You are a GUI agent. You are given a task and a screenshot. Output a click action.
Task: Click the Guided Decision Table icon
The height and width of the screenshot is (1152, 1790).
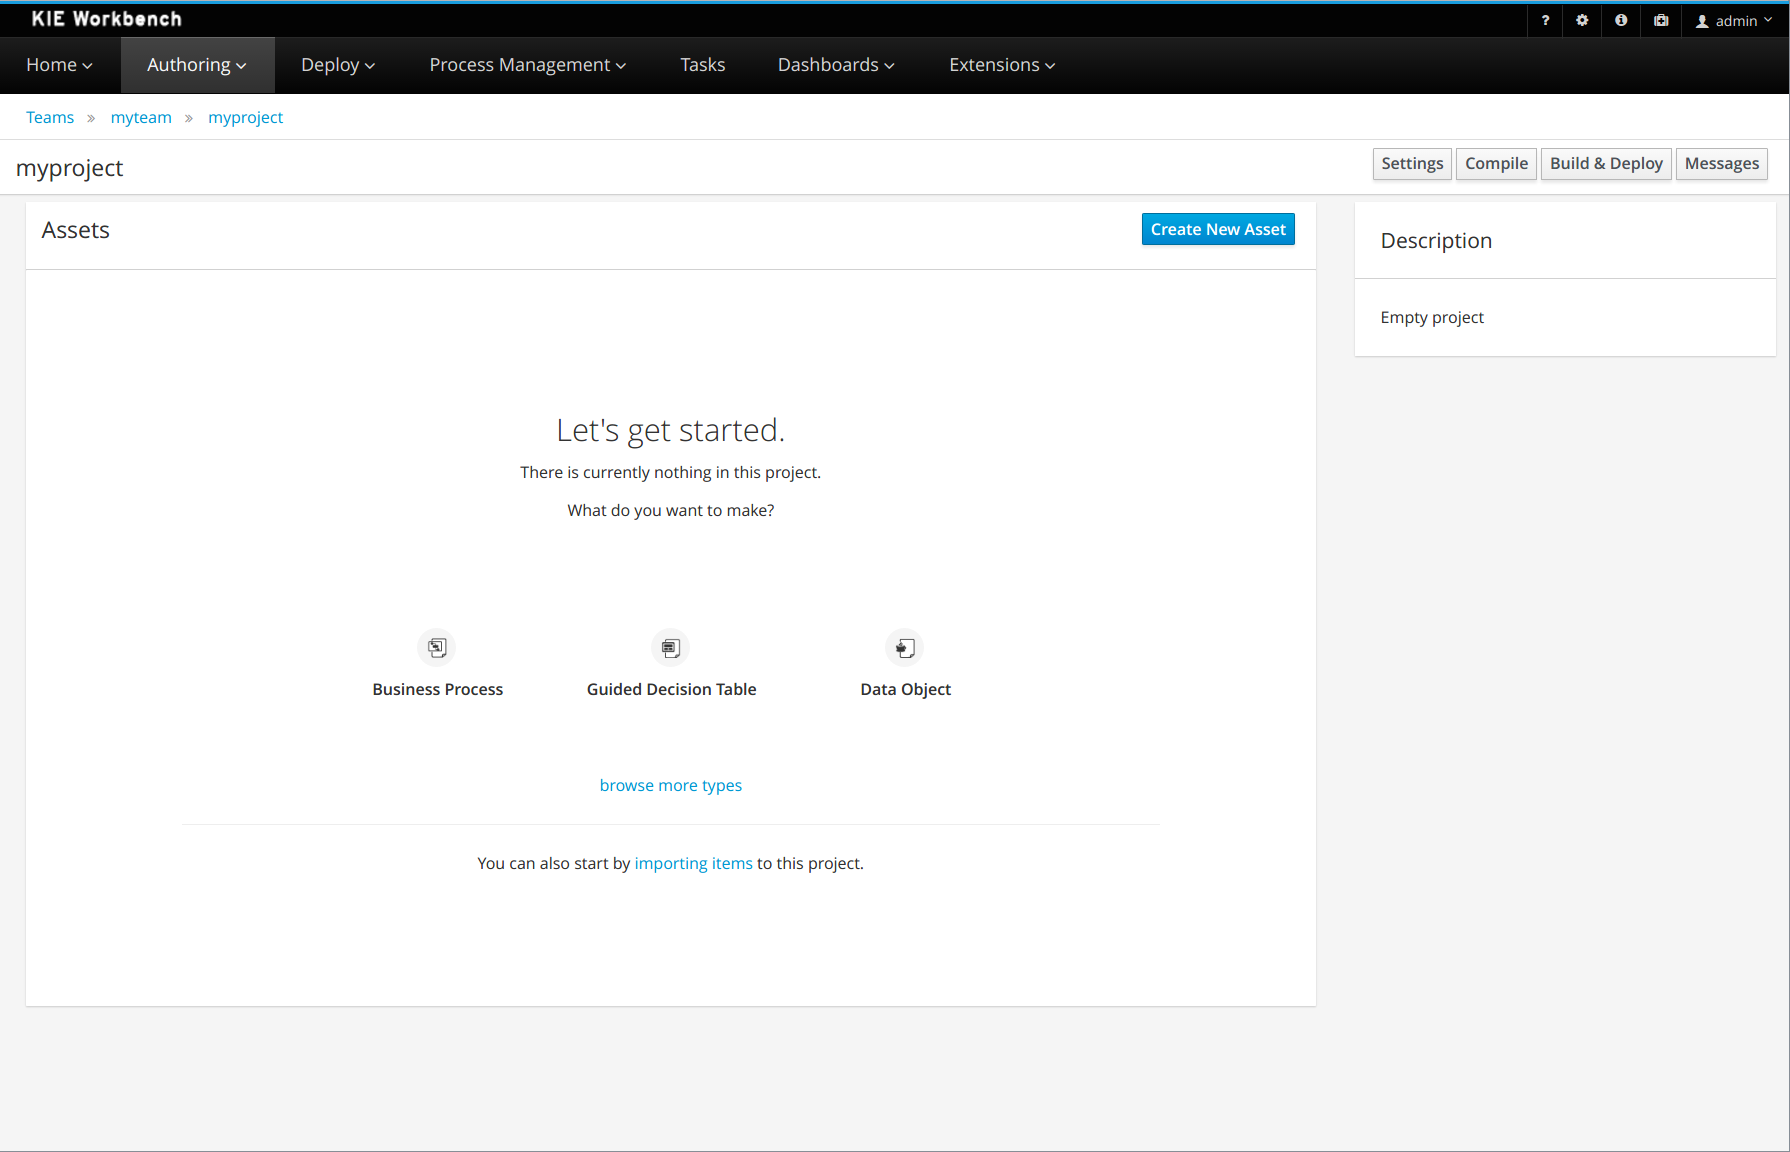pyautogui.click(x=671, y=648)
